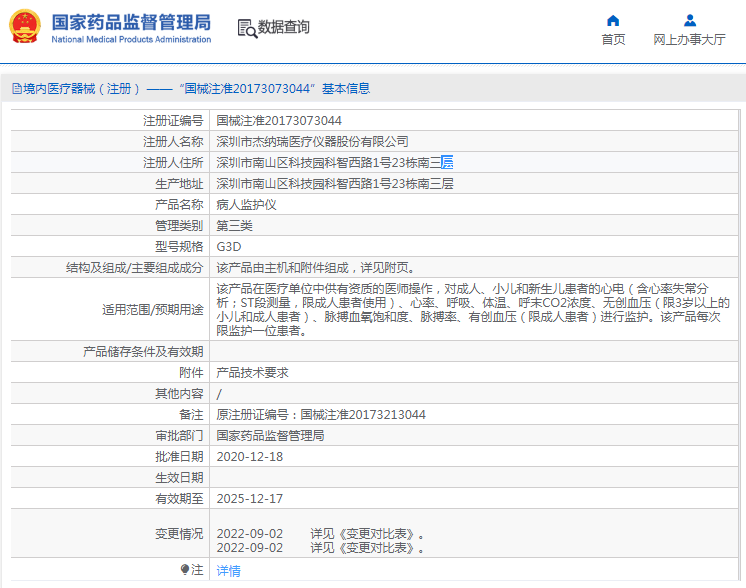This screenshot has width=746, height=588.
Task: Click the 注册人住所 address value
Action: coord(335,163)
